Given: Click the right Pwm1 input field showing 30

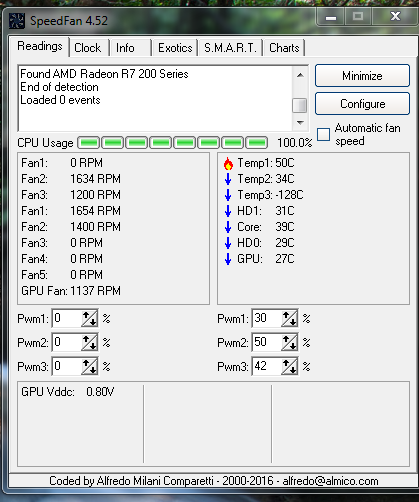Looking at the screenshot, I should 267,318.
